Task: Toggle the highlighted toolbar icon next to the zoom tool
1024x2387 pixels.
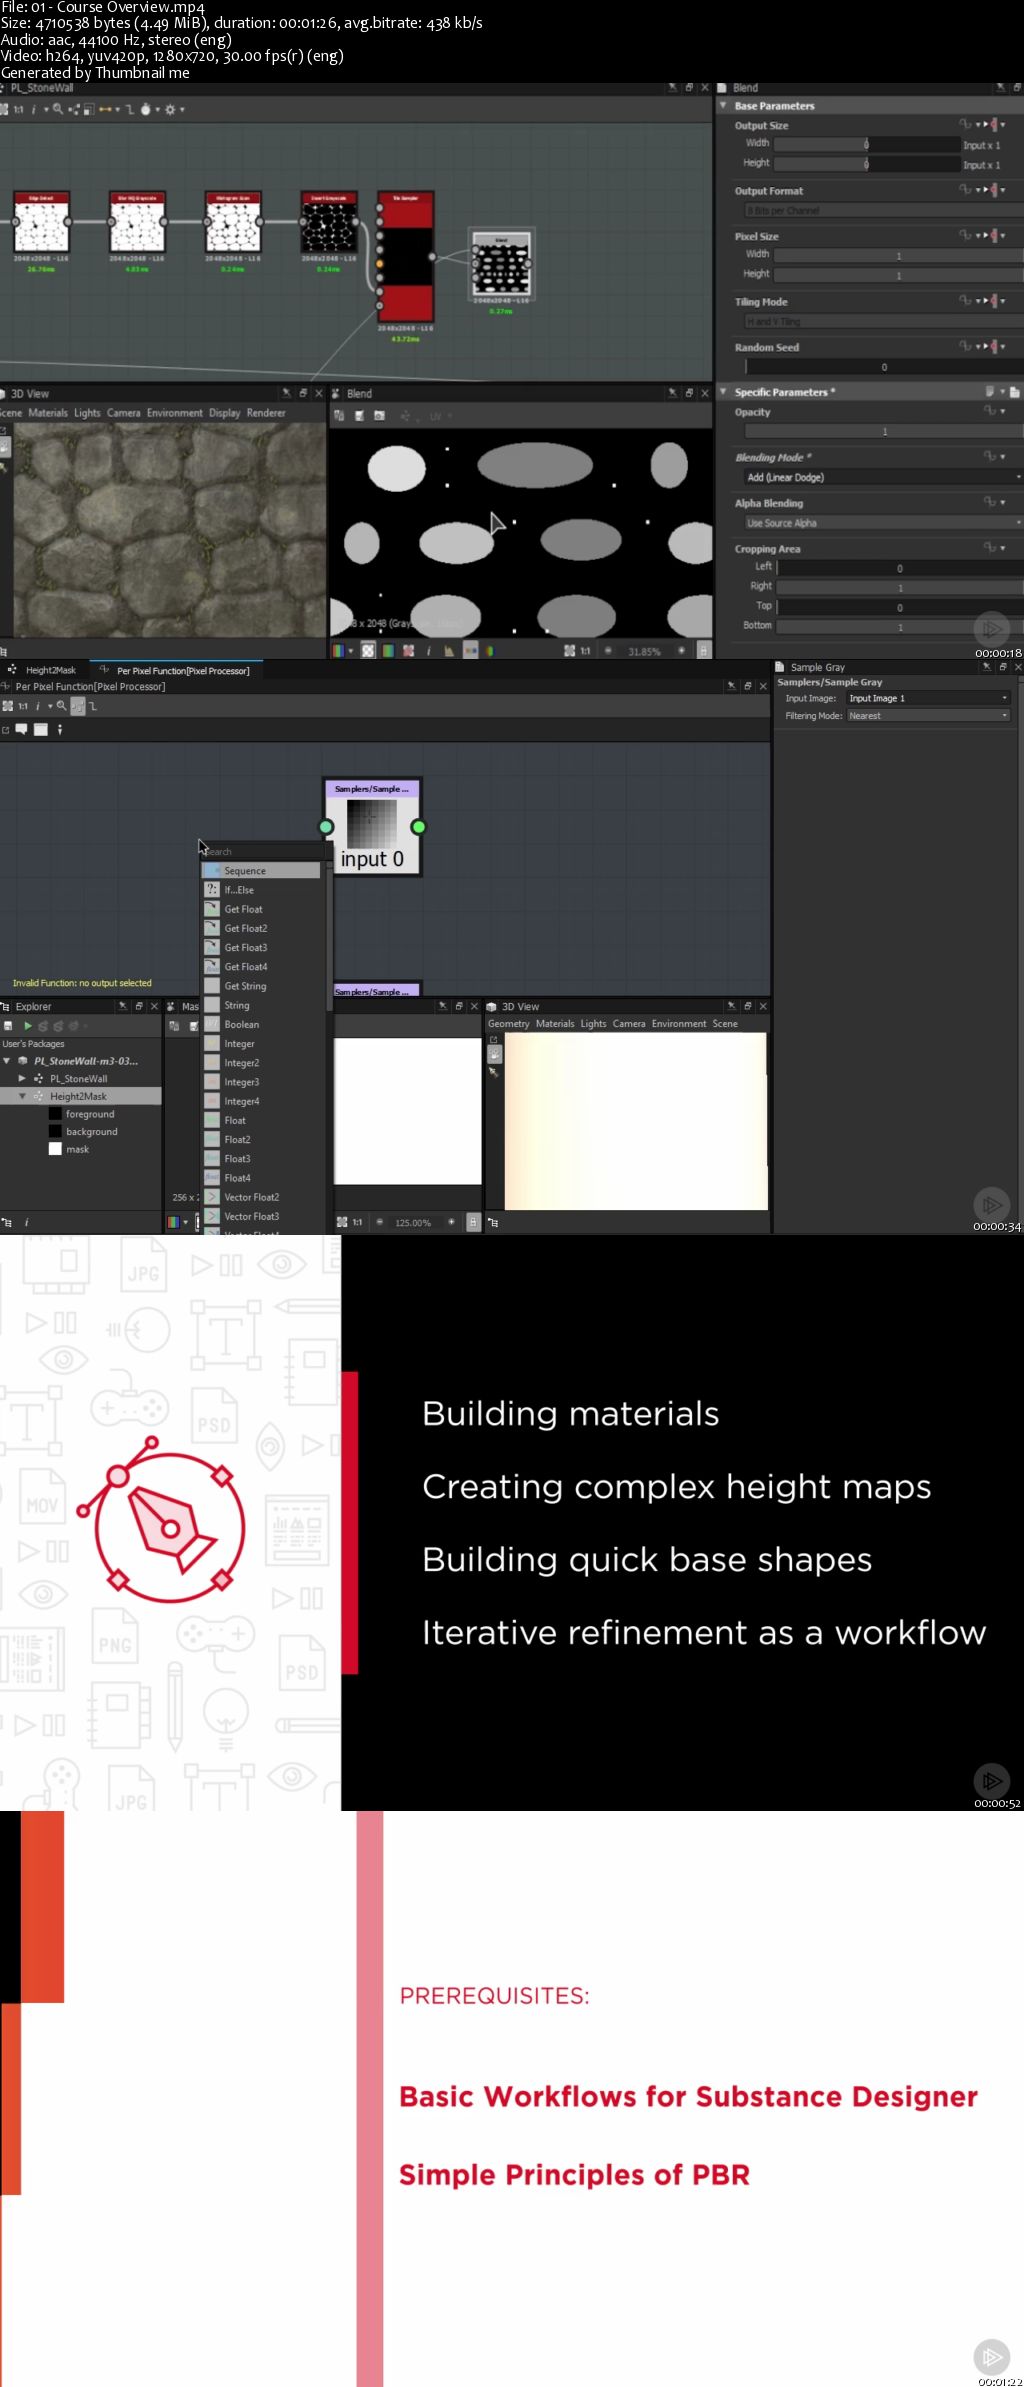Action: [x=78, y=706]
